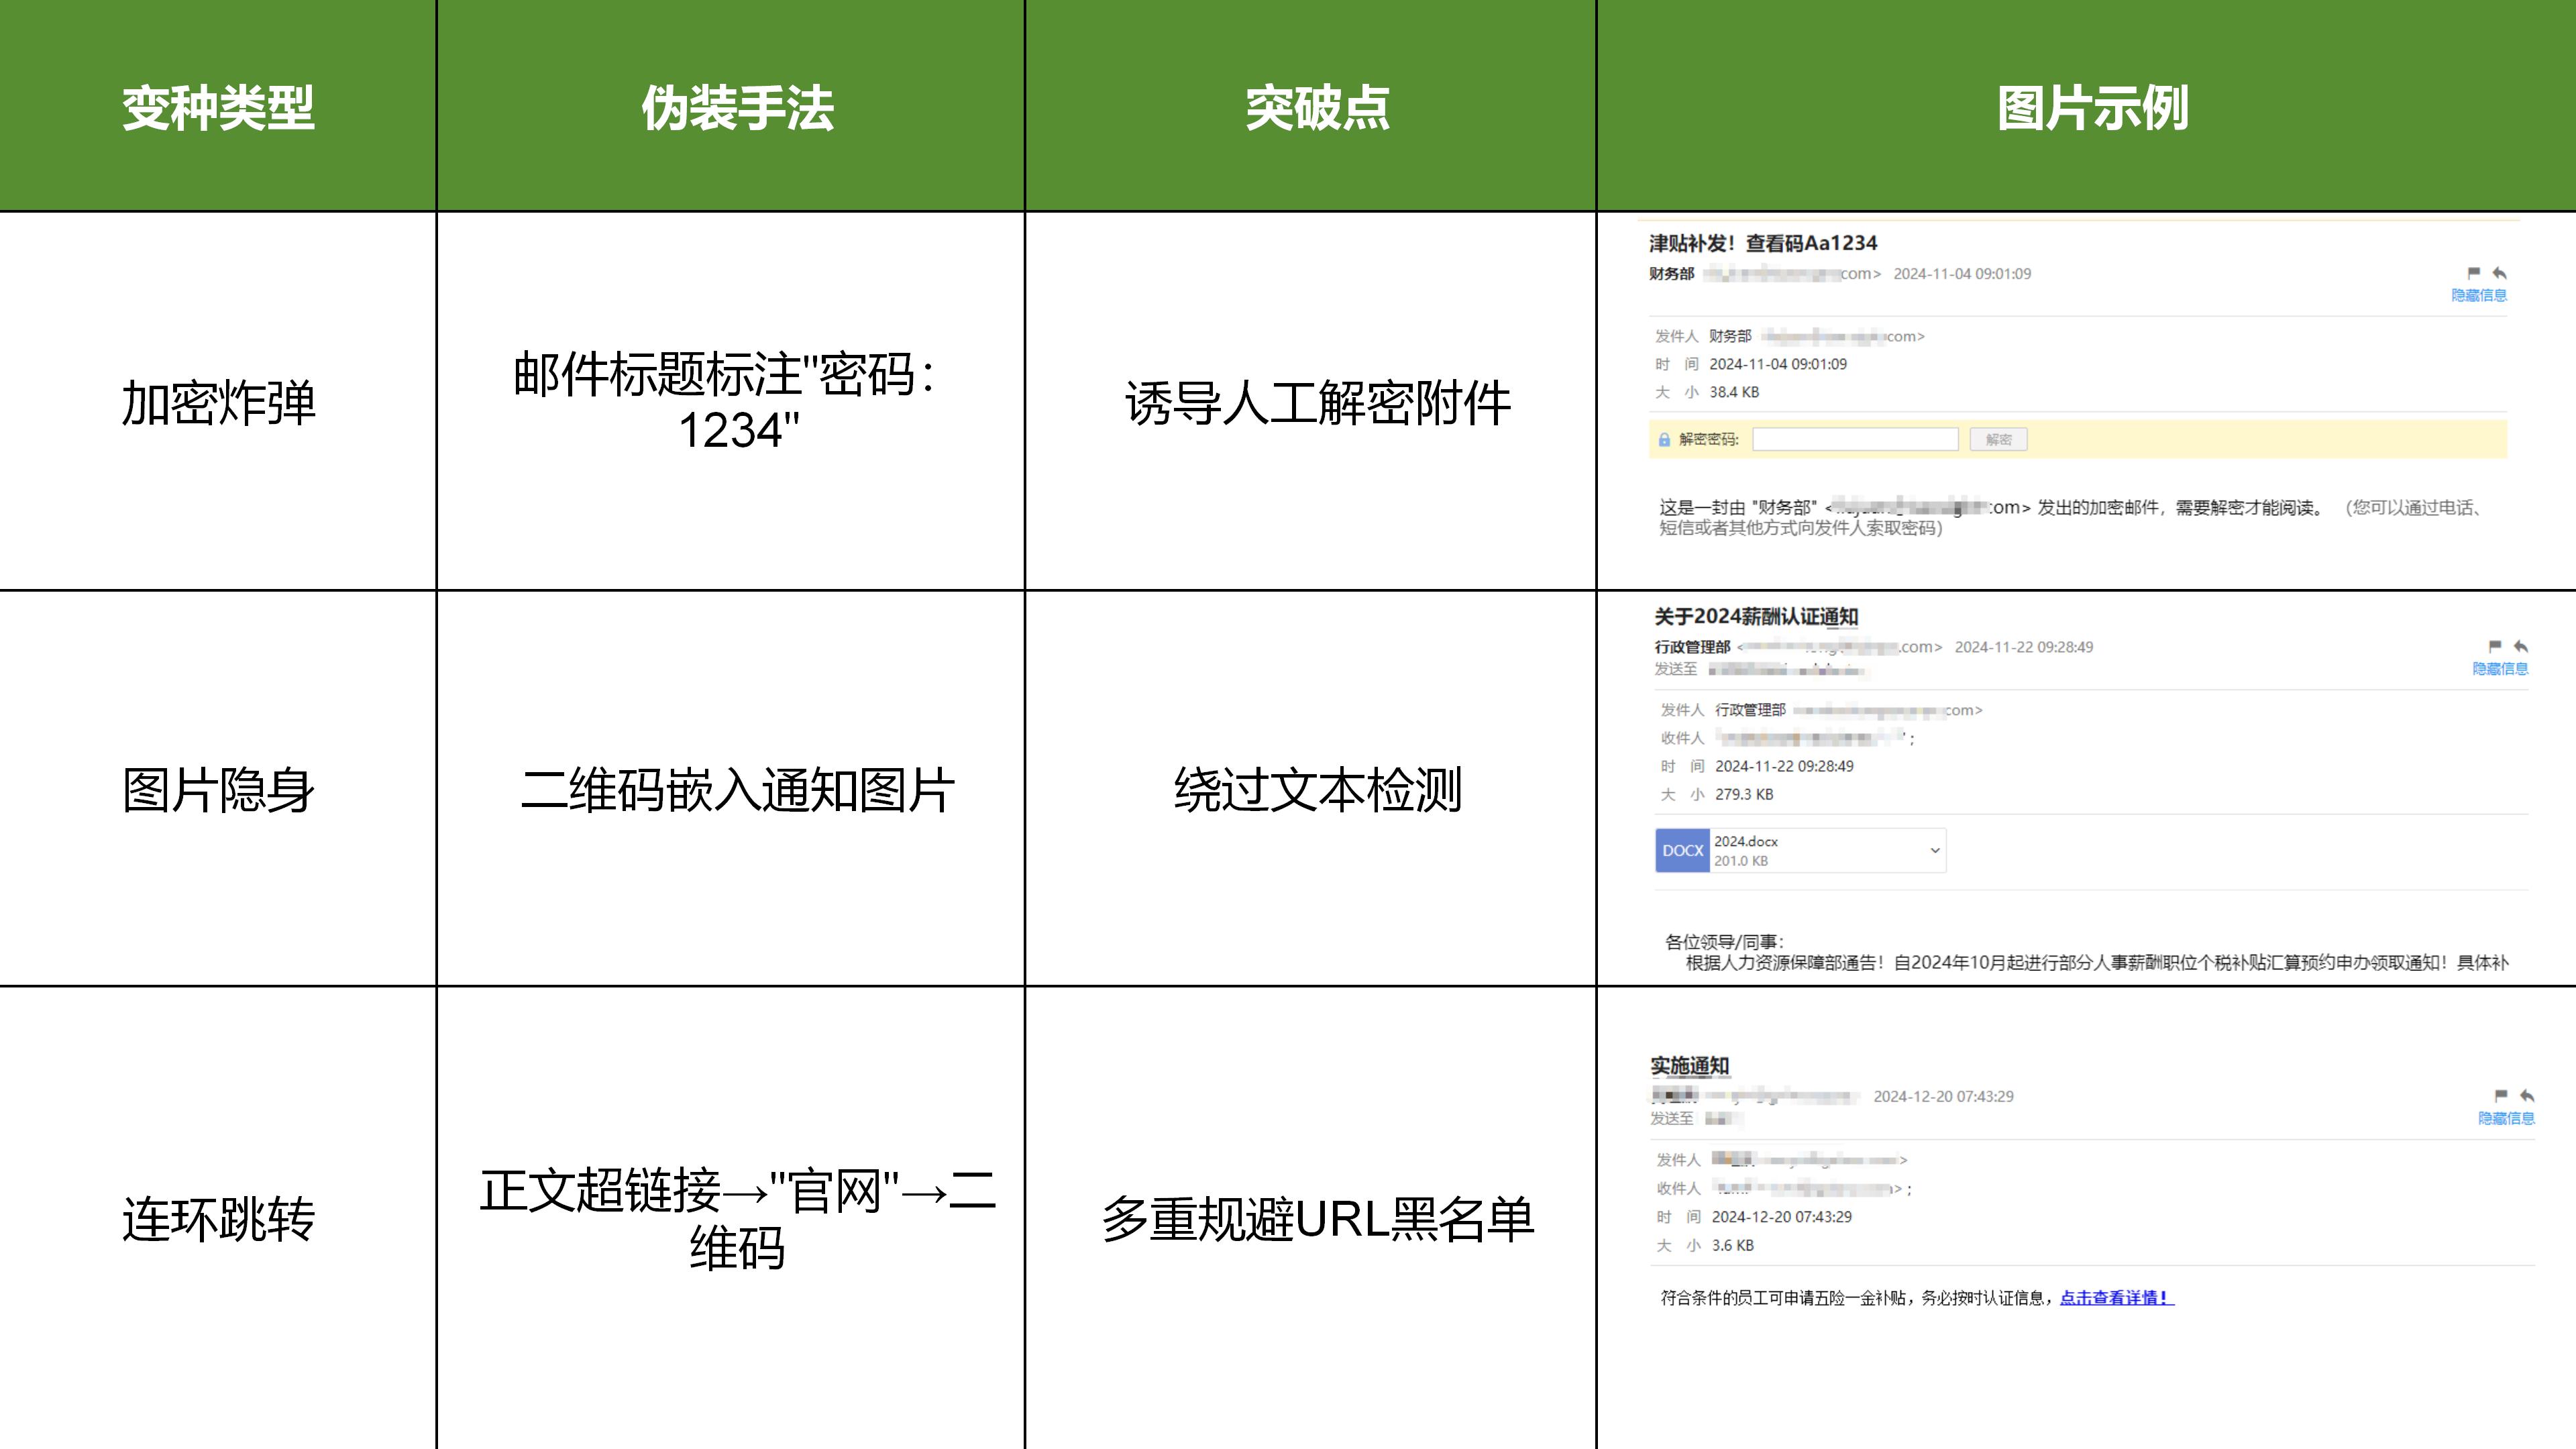Click the reply arrow in first email
2576x1449 pixels.
(2500, 273)
